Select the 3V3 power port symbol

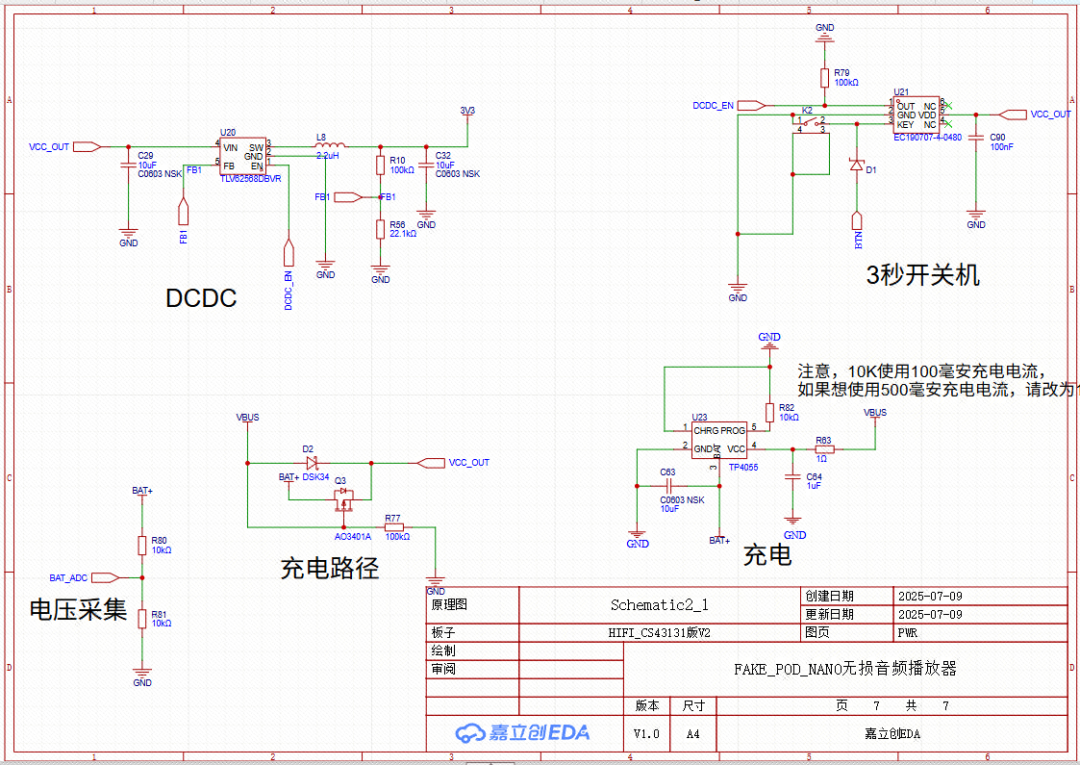point(467,111)
